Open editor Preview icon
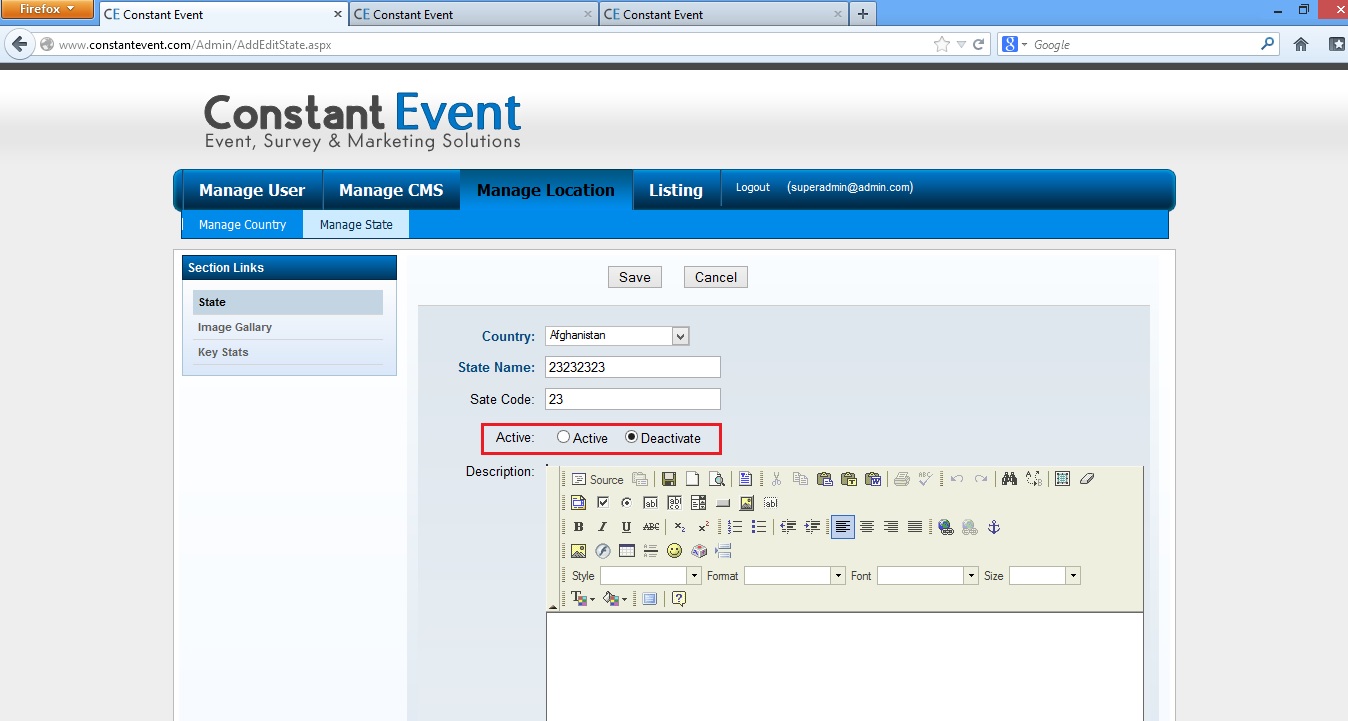Screen dimensions: 1348x721 [x=716, y=479]
